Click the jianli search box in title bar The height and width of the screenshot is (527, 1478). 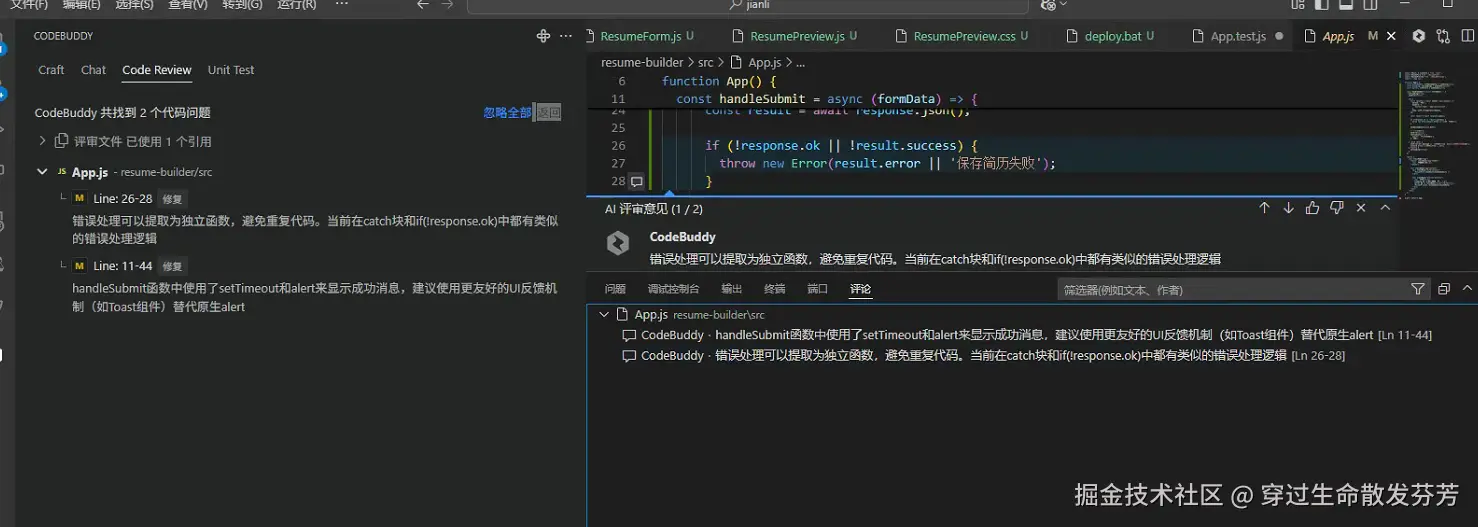pos(749,5)
